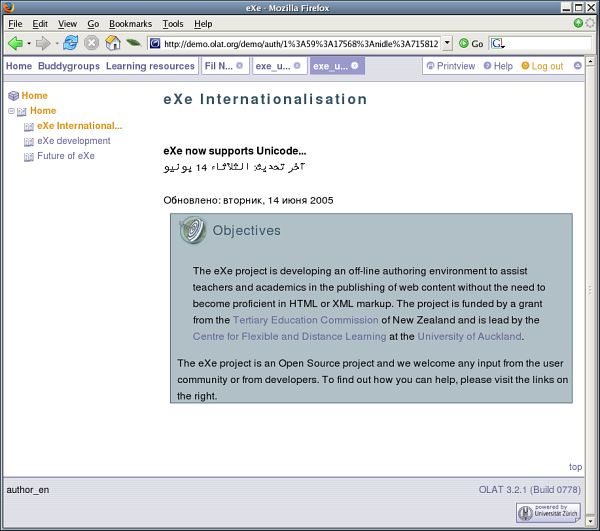
Task: Open the Help menu in menu bar
Action: (x=203, y=24)
